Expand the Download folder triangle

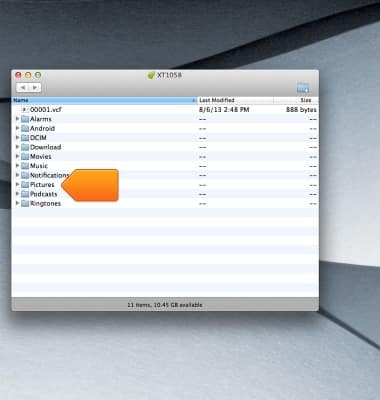coord(17,147)
